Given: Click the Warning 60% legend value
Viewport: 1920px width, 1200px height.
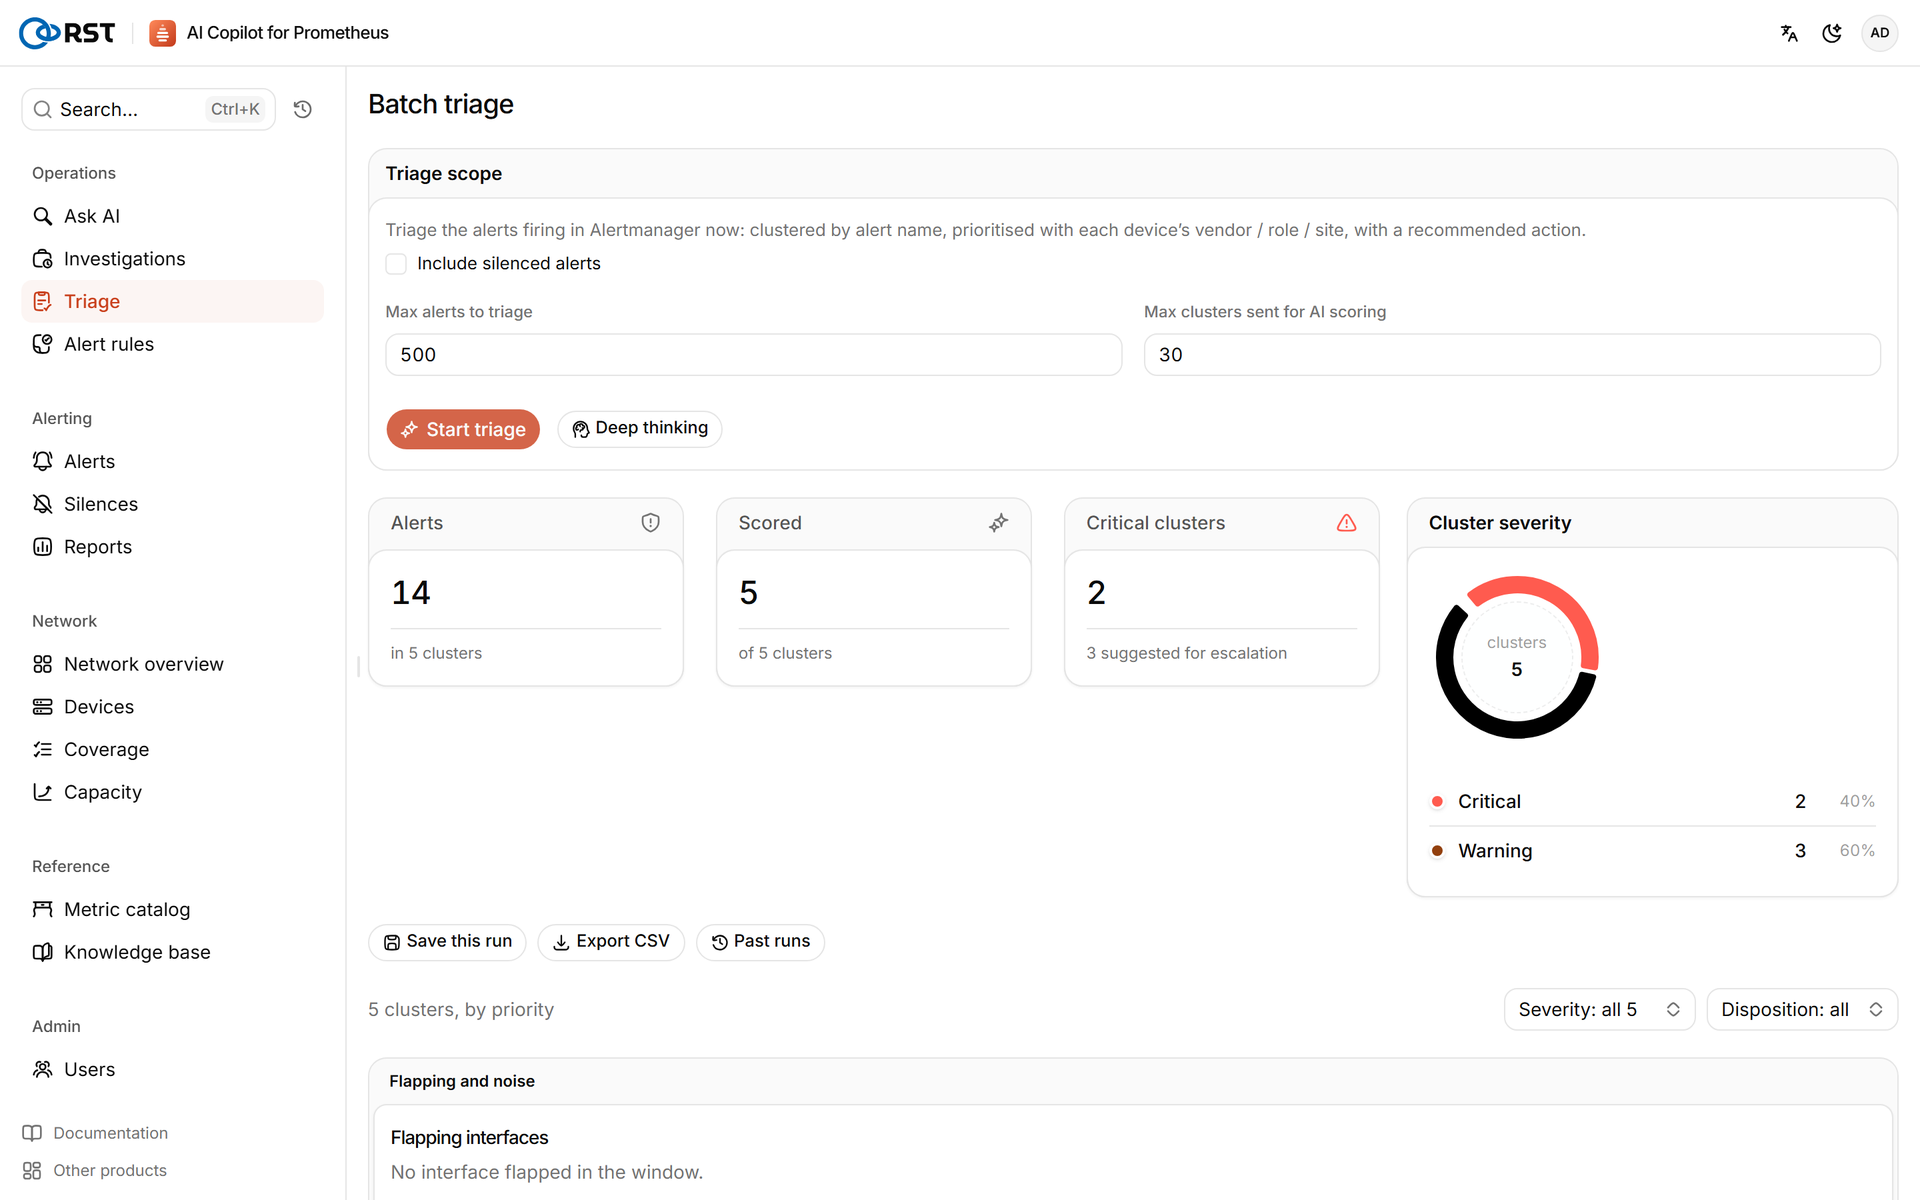Looking at the screenshot, I should pyautogui.click(x=1857, y=851).
